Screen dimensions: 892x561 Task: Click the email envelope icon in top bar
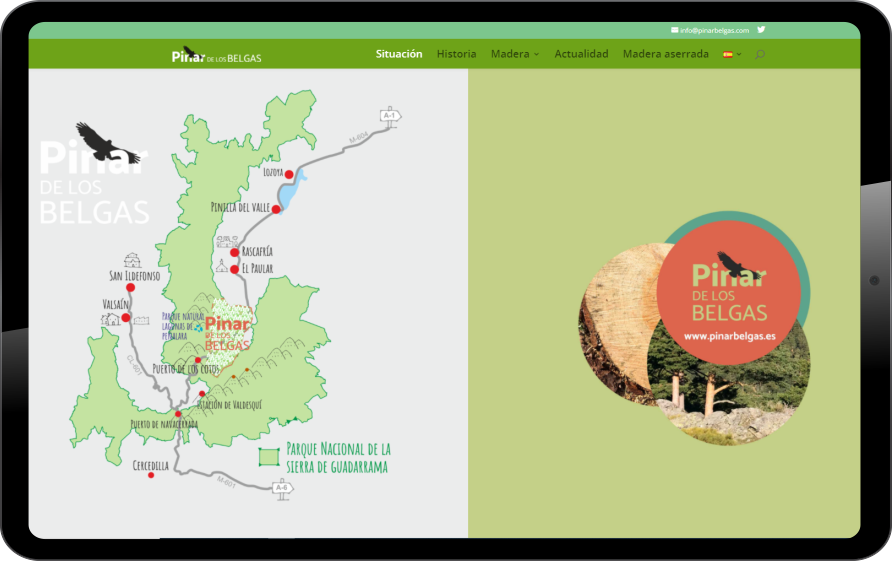point(675,30)
